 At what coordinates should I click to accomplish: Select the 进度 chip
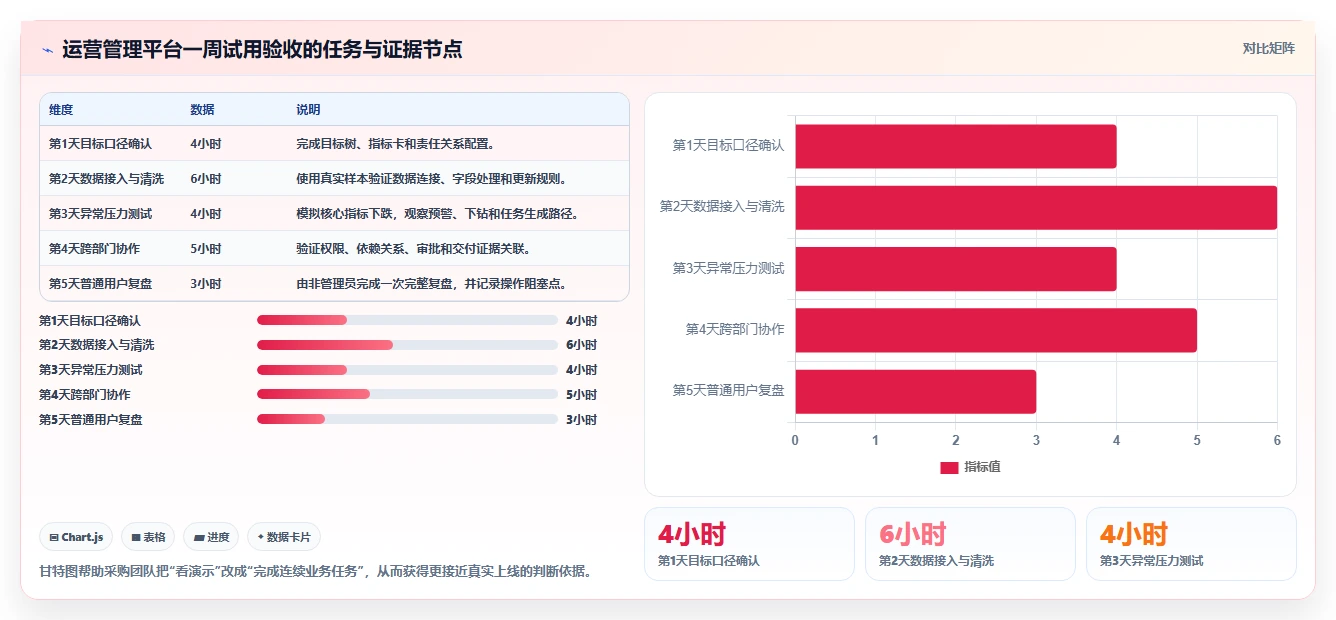coord(211,537)
